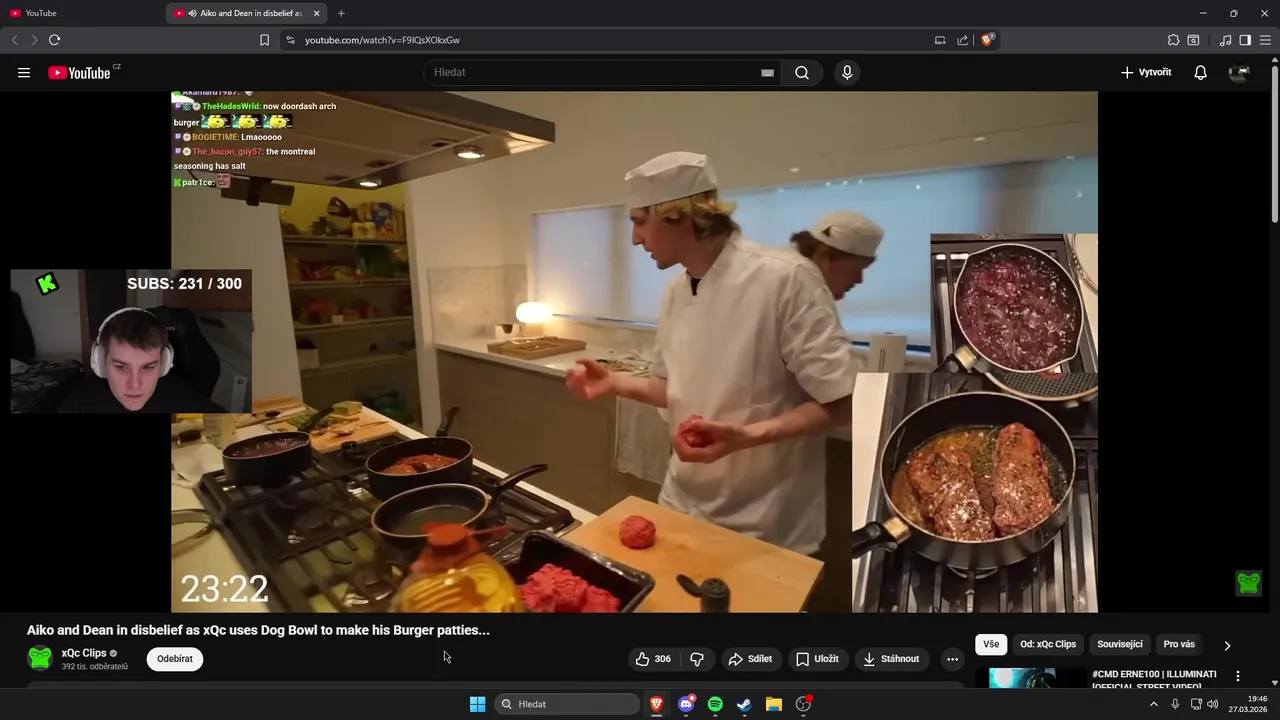Open Spotify from the taskbar
The image size is (1280, 720).
[715, 704]
